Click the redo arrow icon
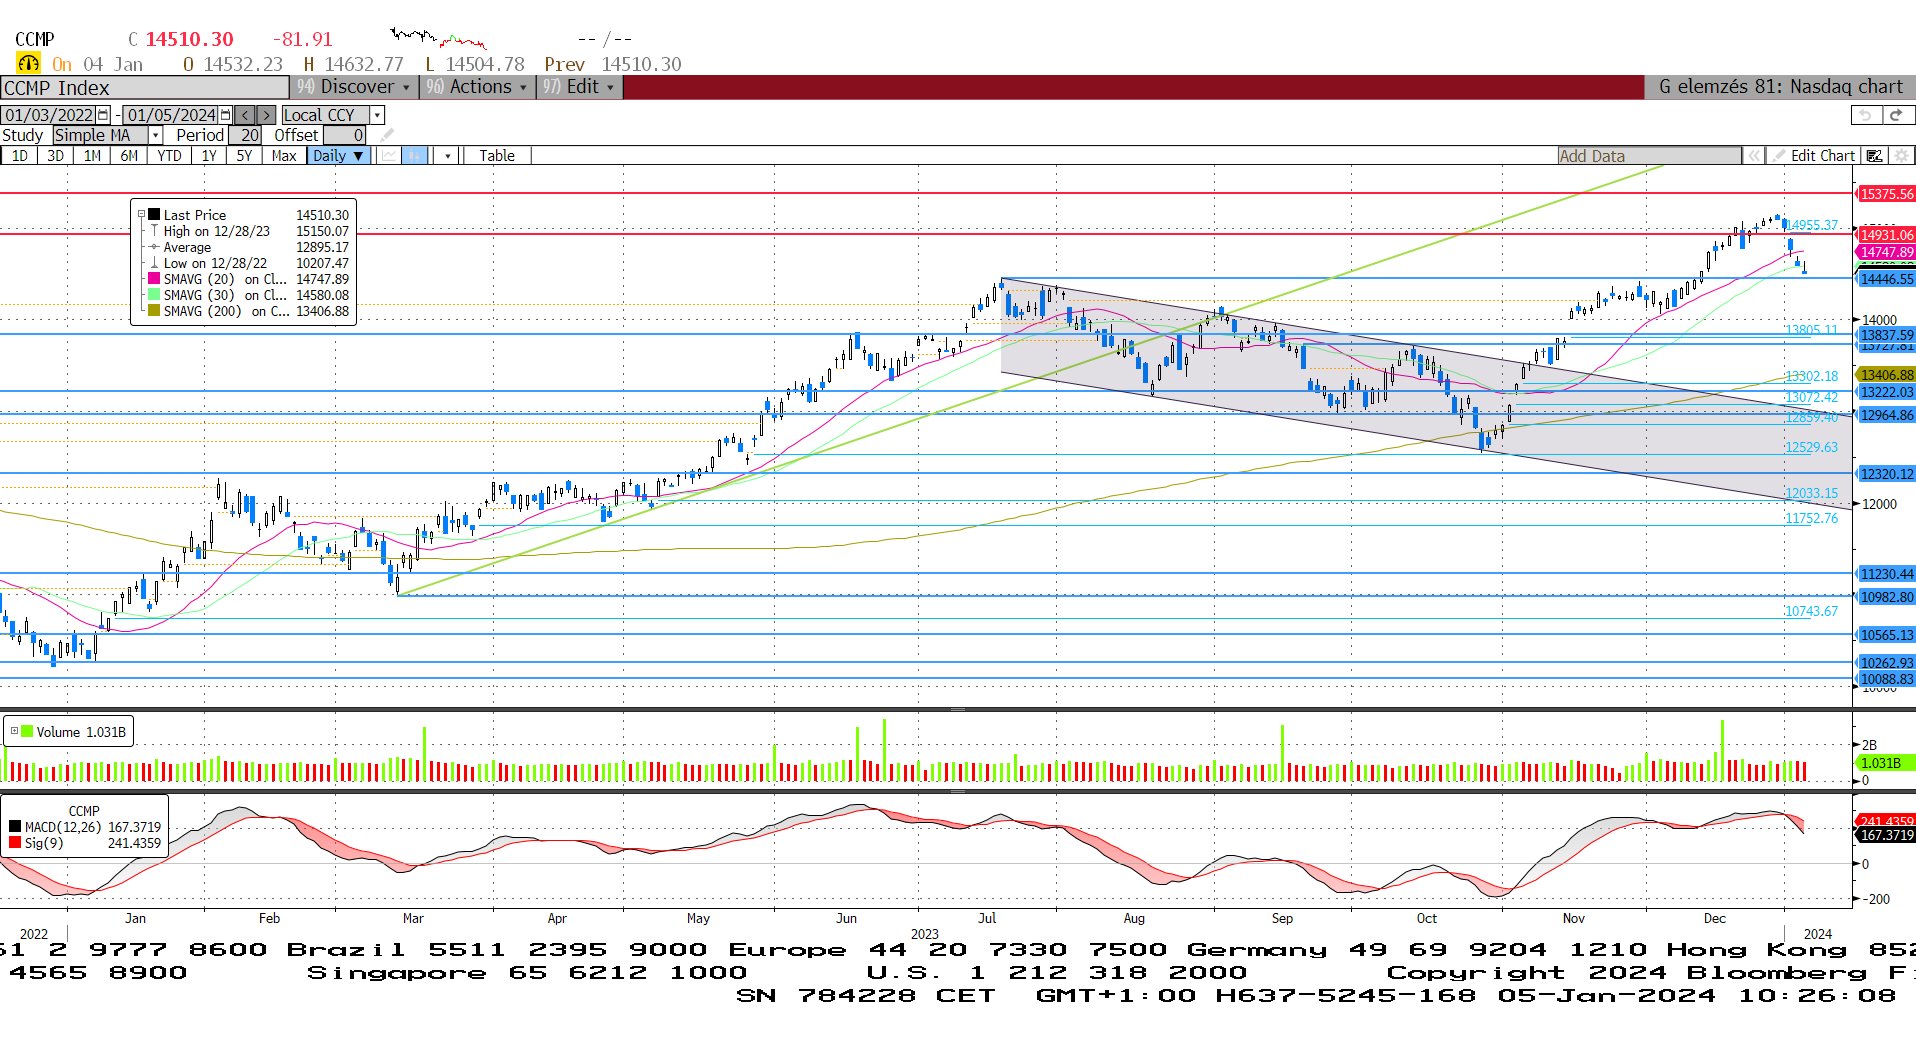The height and width of the screenshot is (1051, 1916). (1896, 115)
